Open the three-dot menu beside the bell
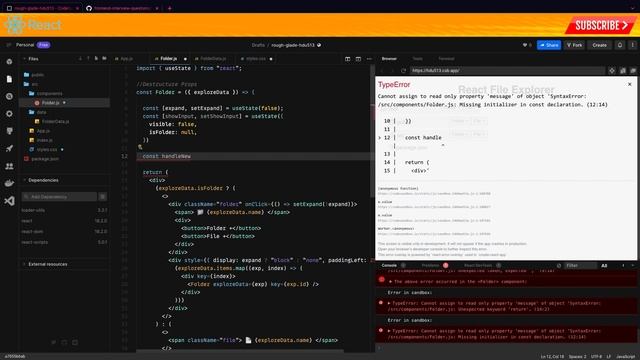 pos(633,45)
